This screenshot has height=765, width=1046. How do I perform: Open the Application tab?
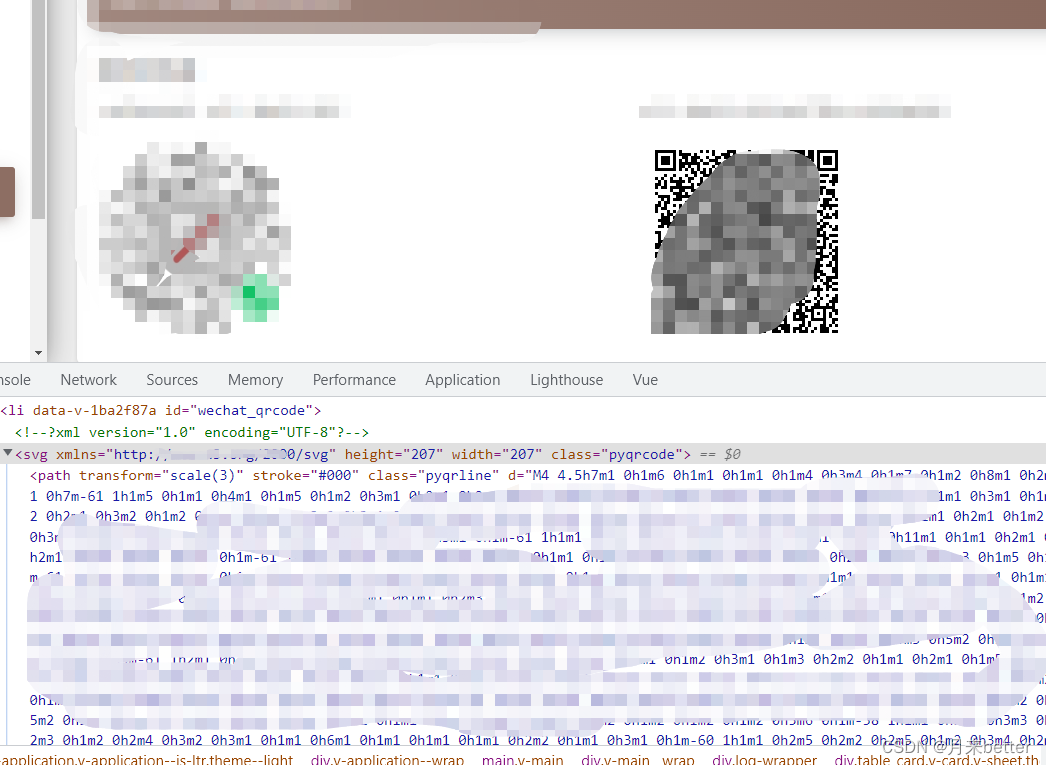[x=463, y=379]
